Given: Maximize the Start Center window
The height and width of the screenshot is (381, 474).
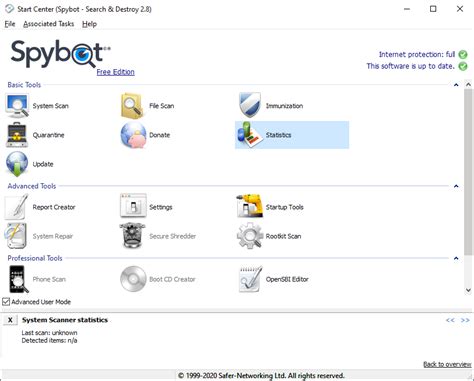Looking at the screenshot, I should click(x=433, y=9).
